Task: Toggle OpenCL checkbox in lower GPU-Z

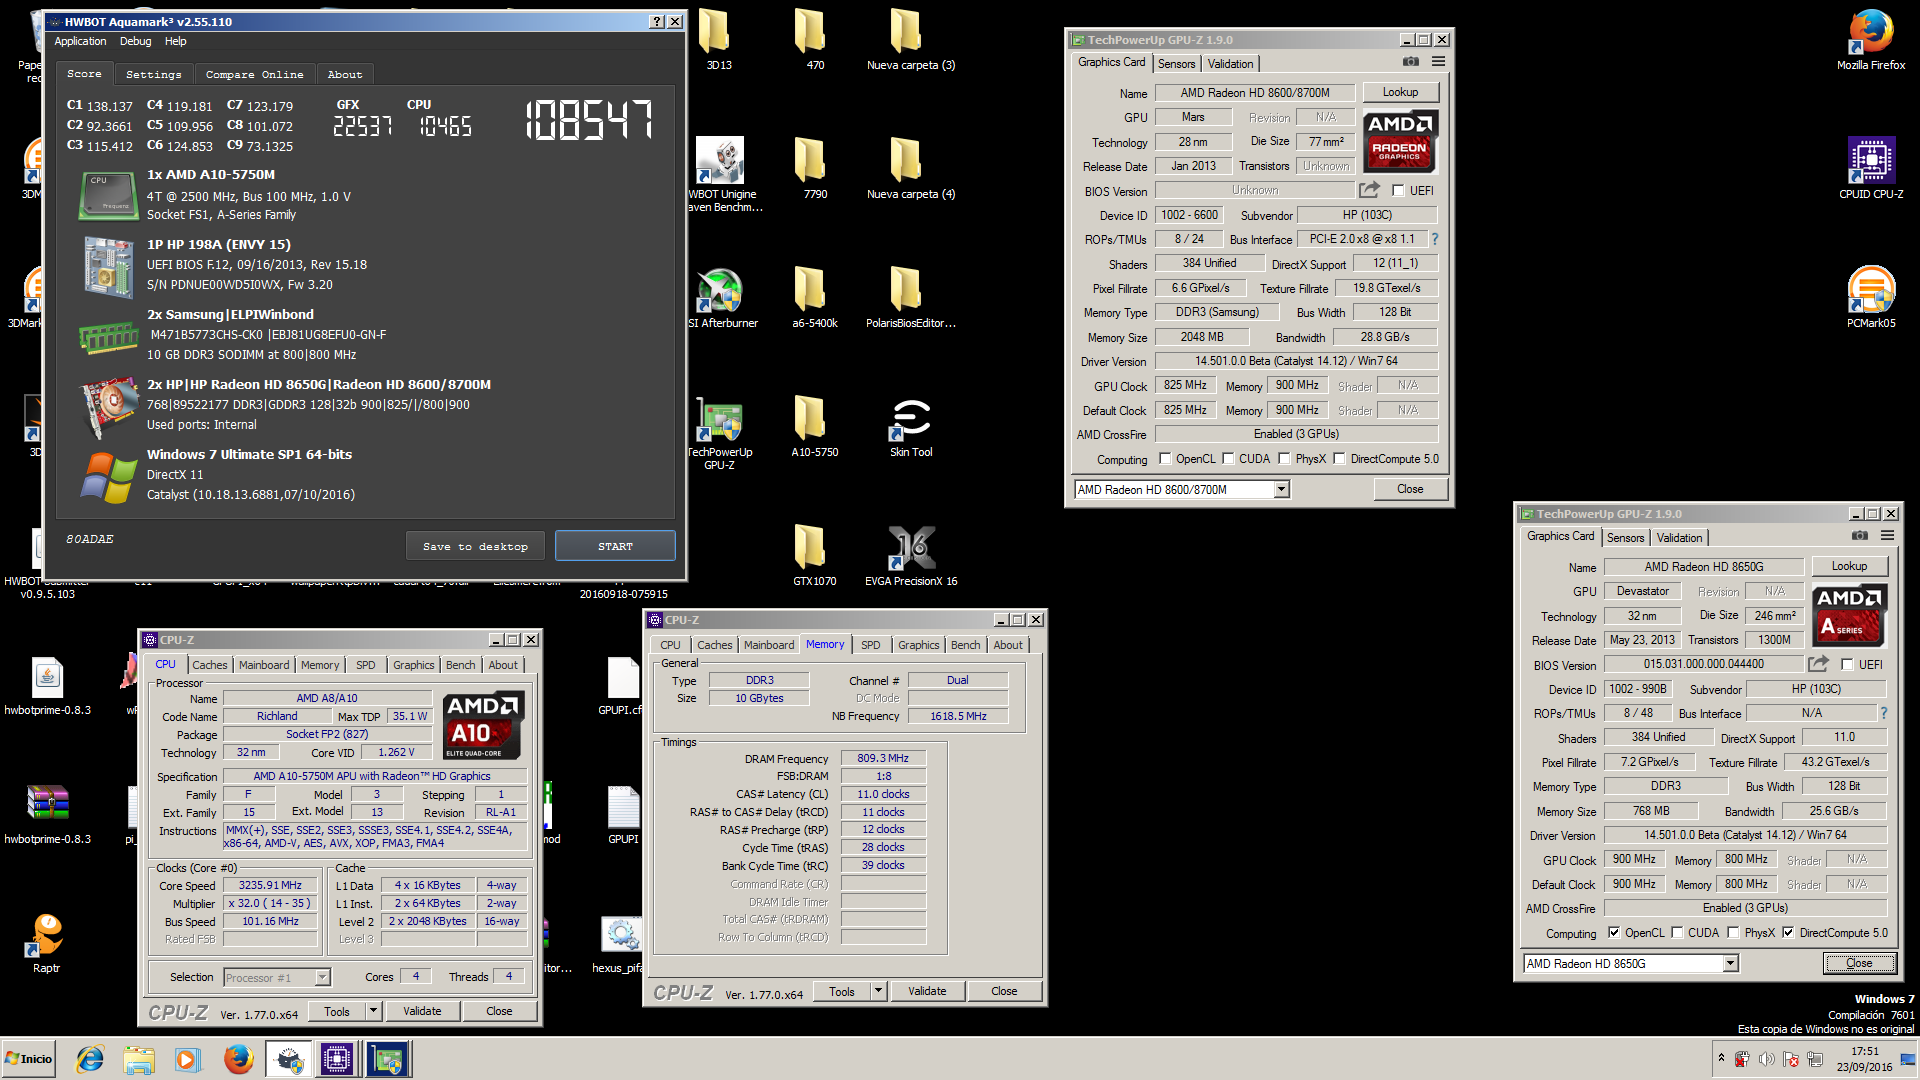Action: pos(1613,933)
